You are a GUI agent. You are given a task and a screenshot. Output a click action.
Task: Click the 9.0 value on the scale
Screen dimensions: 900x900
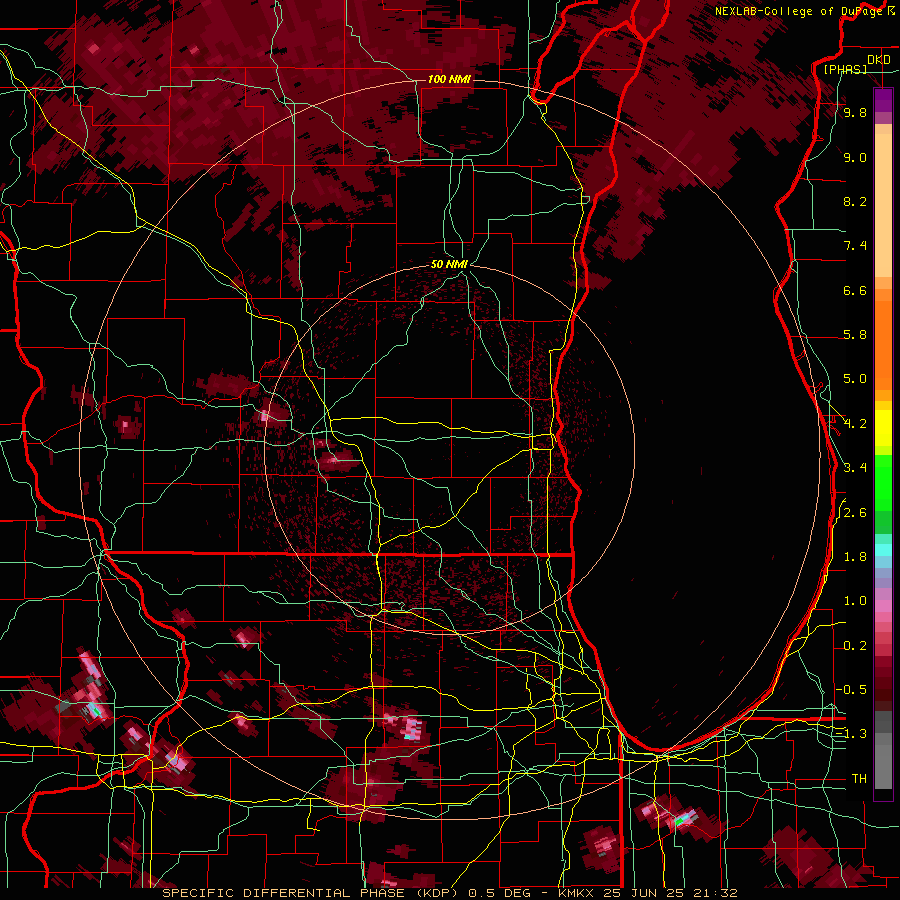[x=855, y=157]
